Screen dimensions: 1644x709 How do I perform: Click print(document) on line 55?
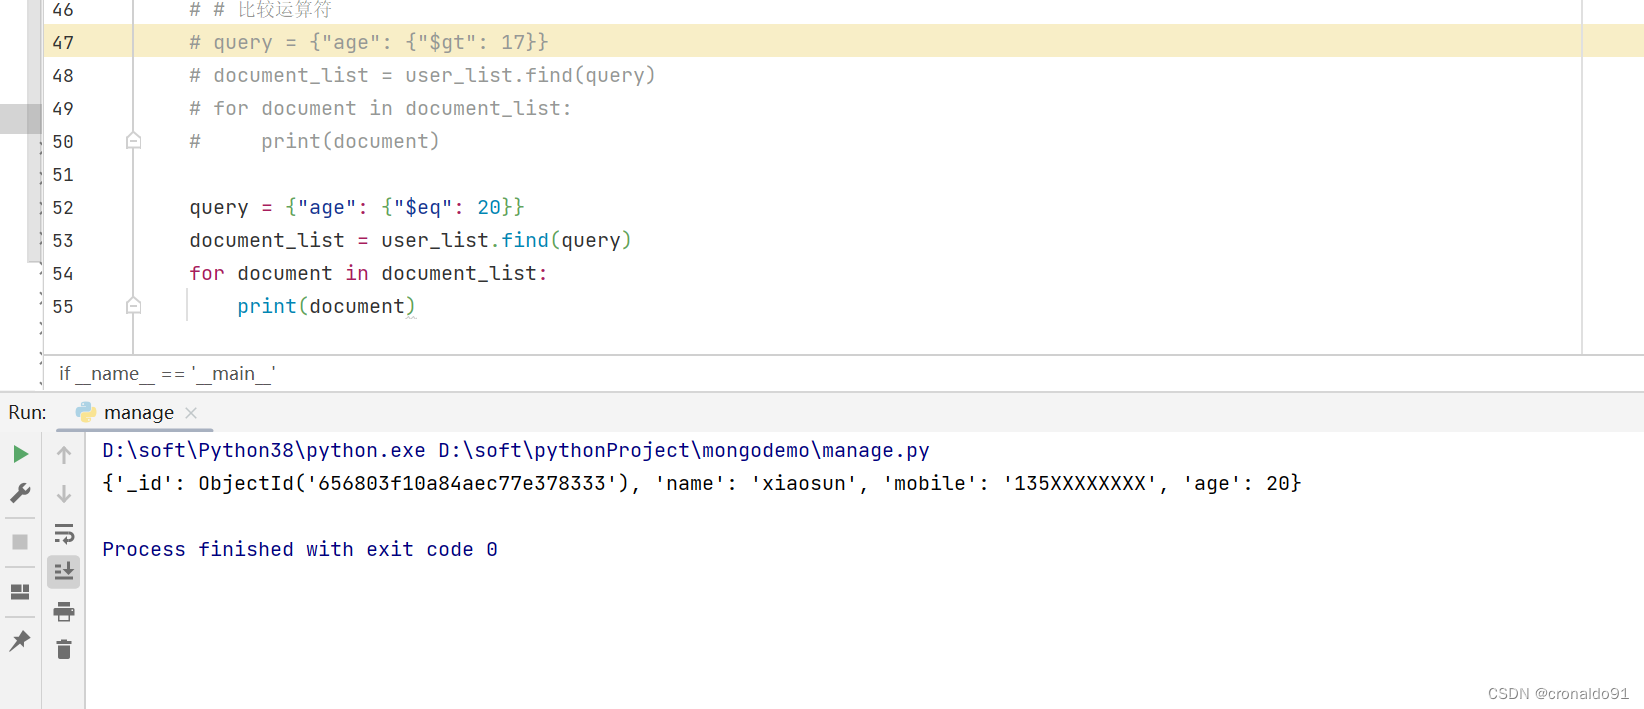pyautogui.click(x=326, y=306)
